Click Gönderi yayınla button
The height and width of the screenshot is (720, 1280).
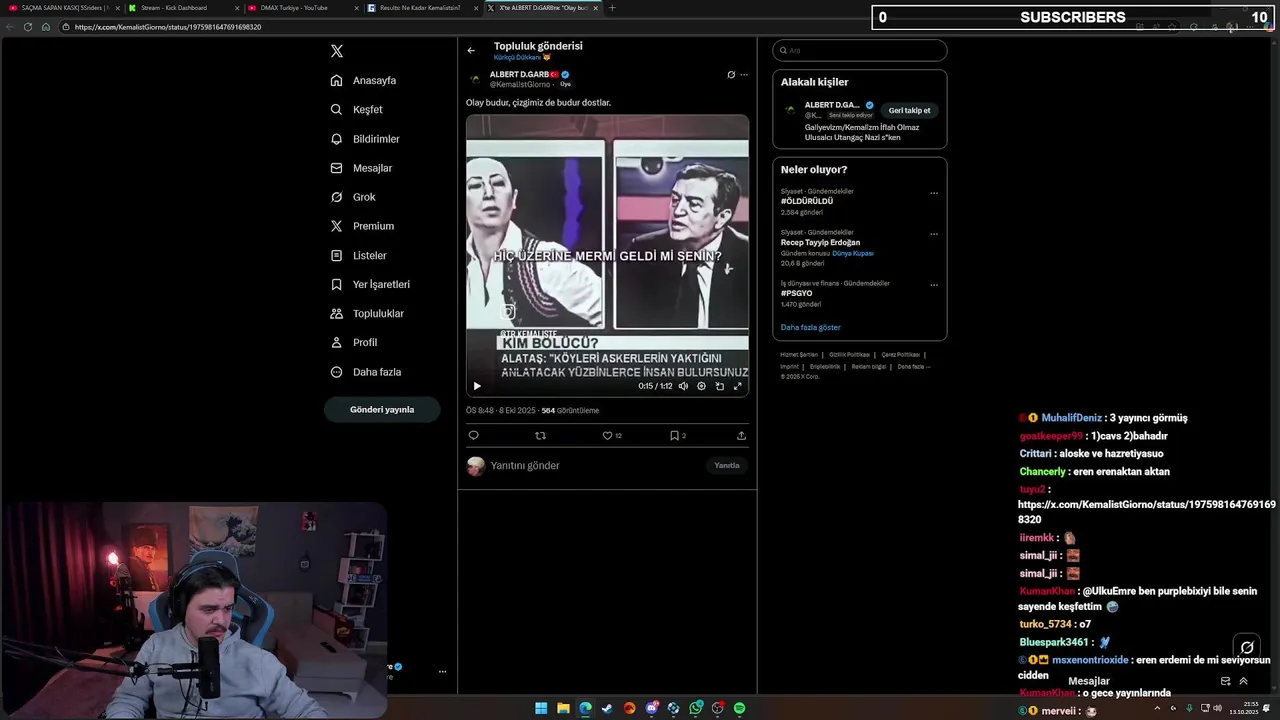pos(382,409)
